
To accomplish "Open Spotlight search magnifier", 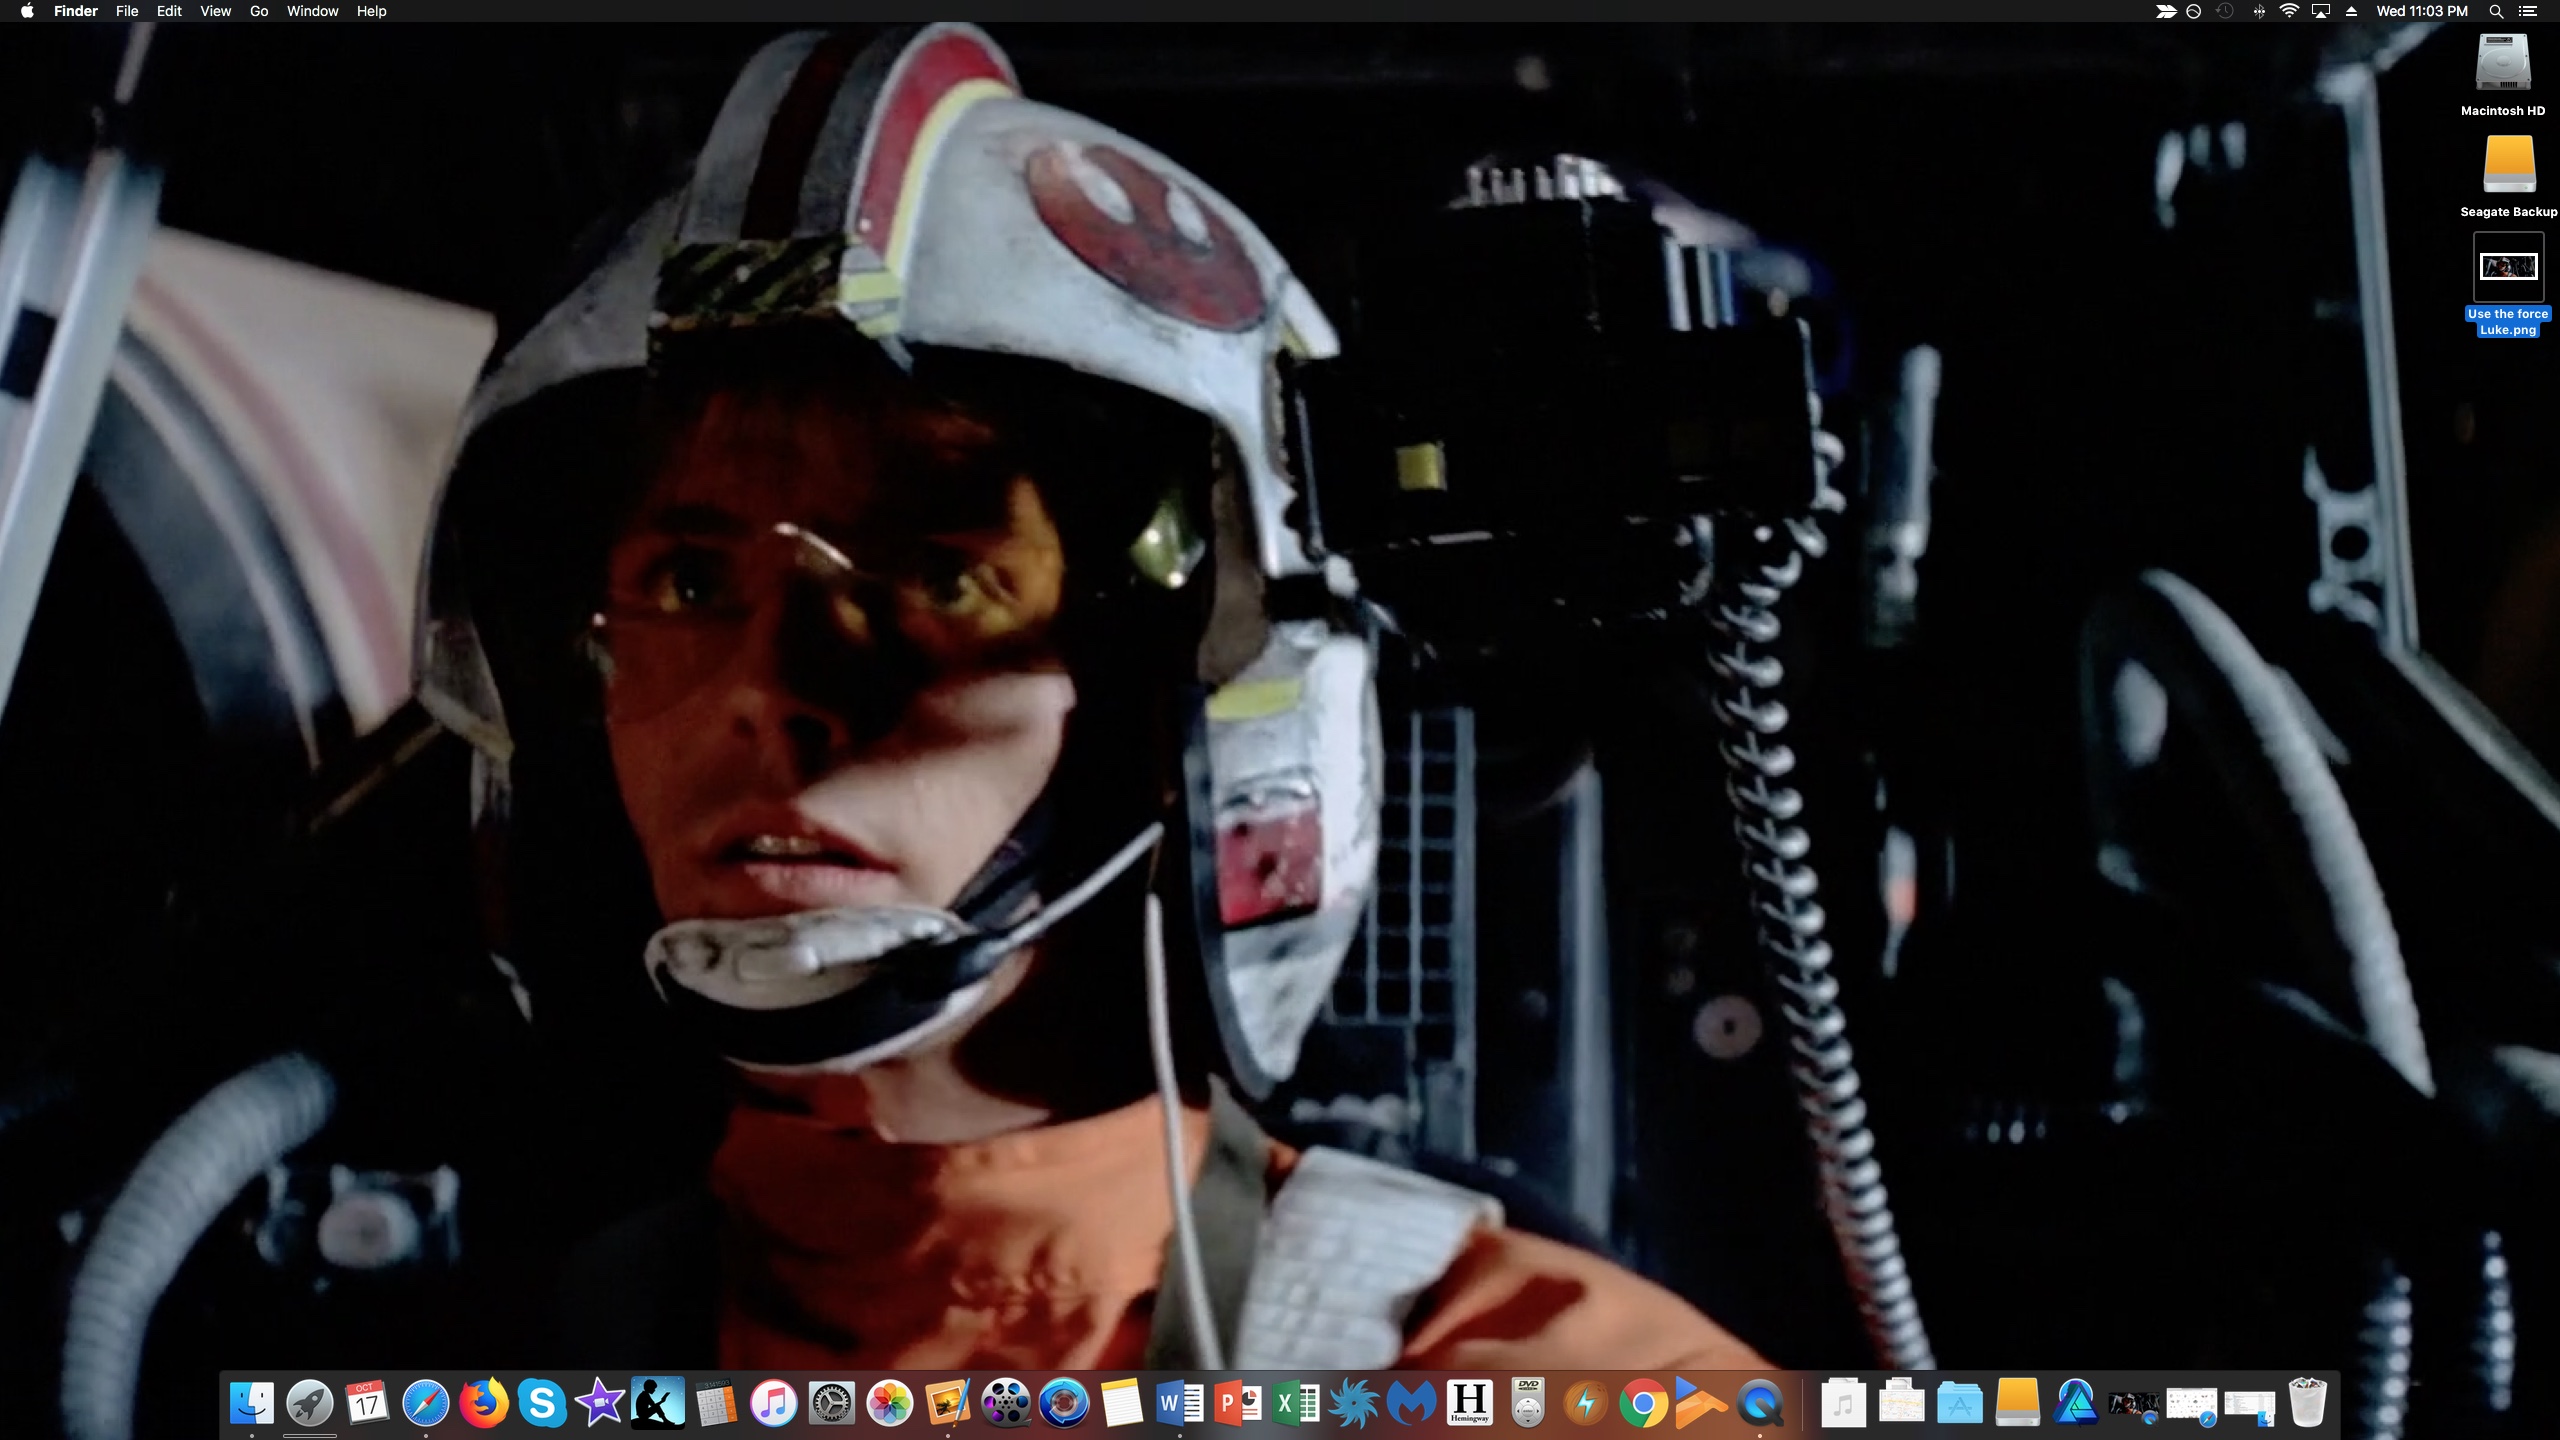I will 2496,11.
